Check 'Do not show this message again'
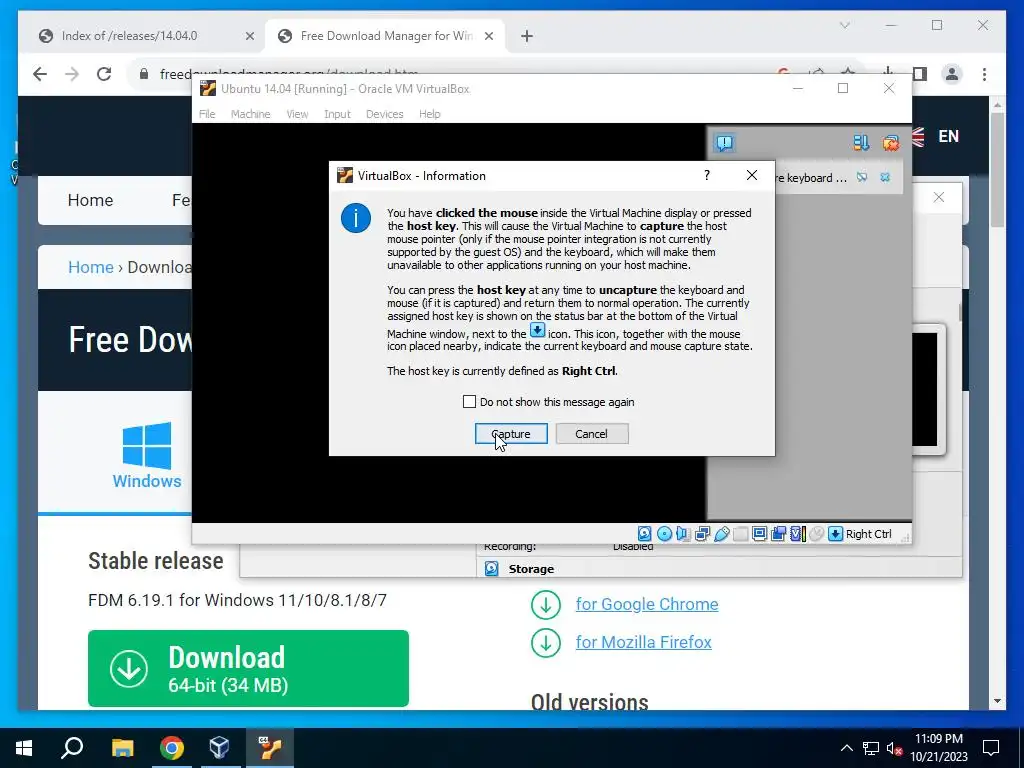This screenshot has height=768, width=1024. point(469,402)
